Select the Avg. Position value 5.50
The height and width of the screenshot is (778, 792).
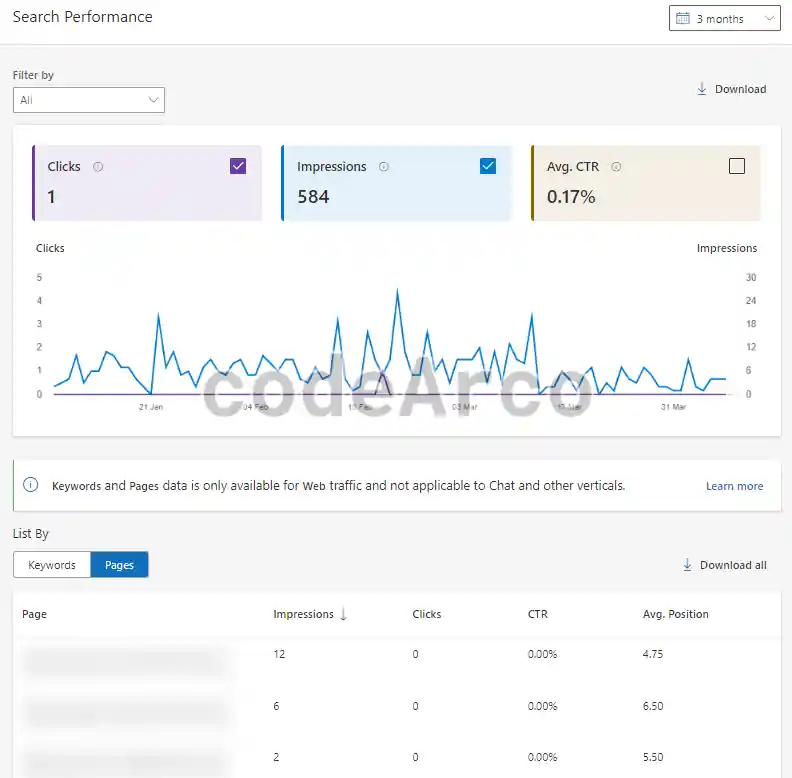tap(653, 757)
